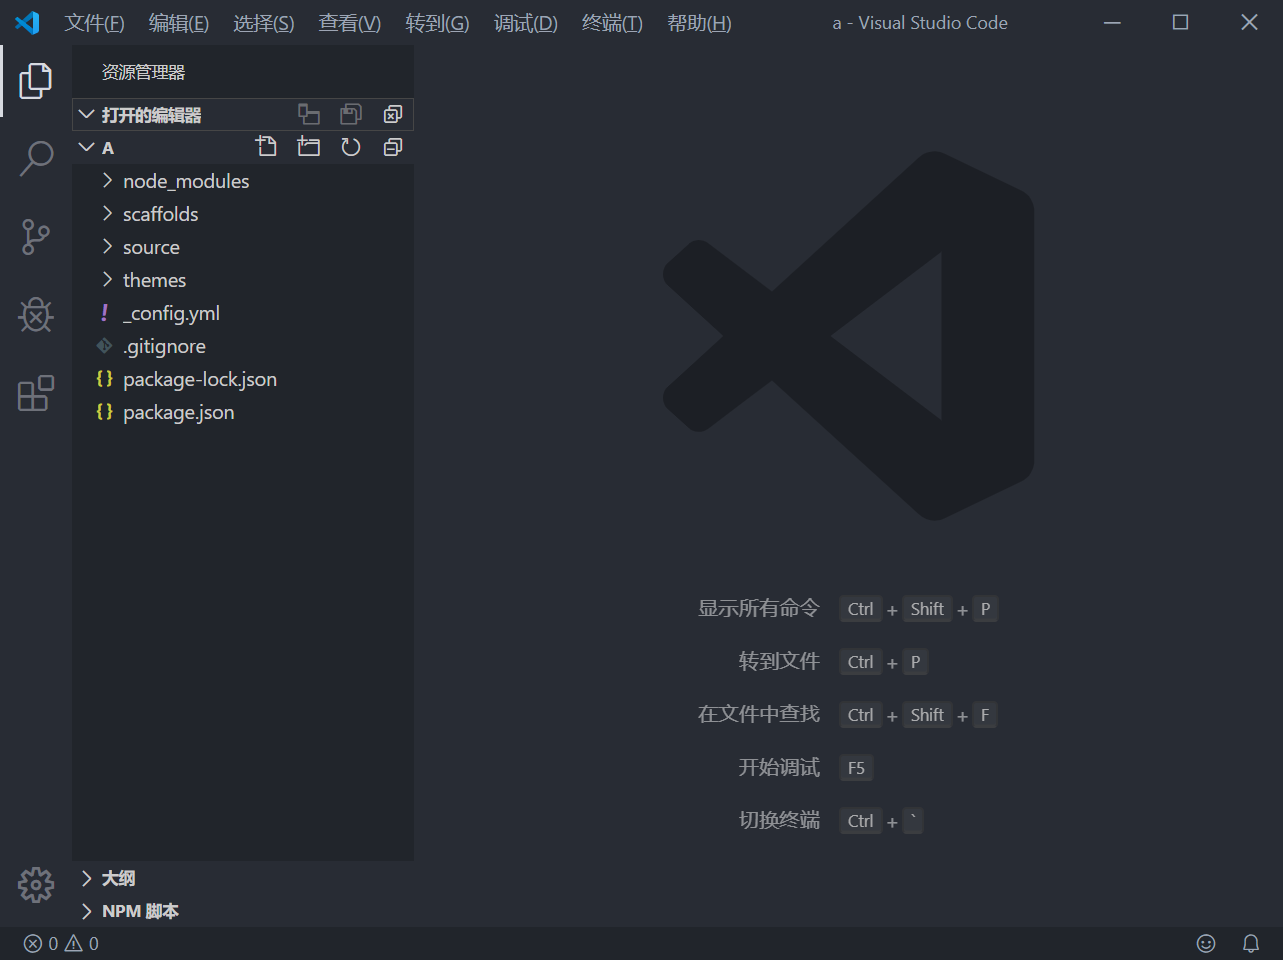The image size is (1283, 960).
Task: Collapse all folders in explorer
Action: point(393,147)
